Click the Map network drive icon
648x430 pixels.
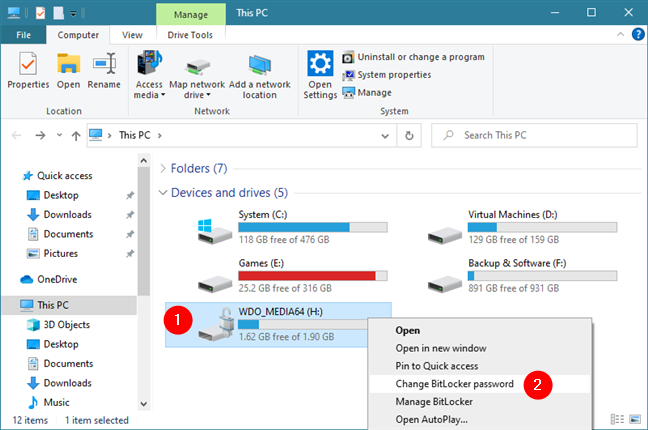pos(198,66)
